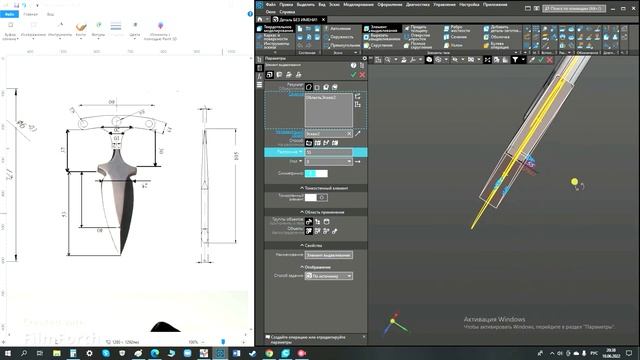Screen dimensions: 640x360
Task: Select the Прямоугольник sketch tool
Action: point(342,45)
